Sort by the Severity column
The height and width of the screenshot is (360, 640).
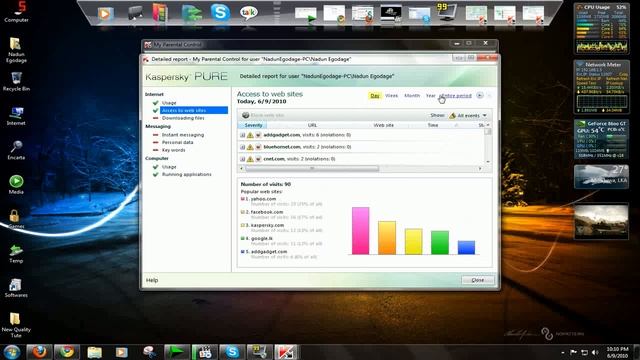(253, 125)
